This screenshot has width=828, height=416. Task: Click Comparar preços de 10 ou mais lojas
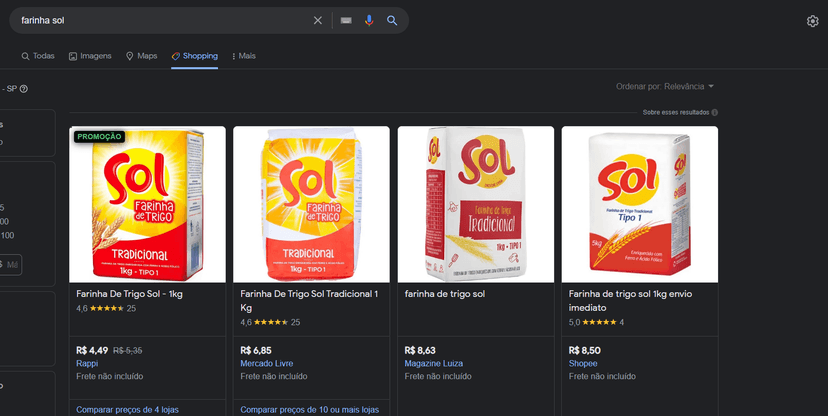[x=309, y=410]
